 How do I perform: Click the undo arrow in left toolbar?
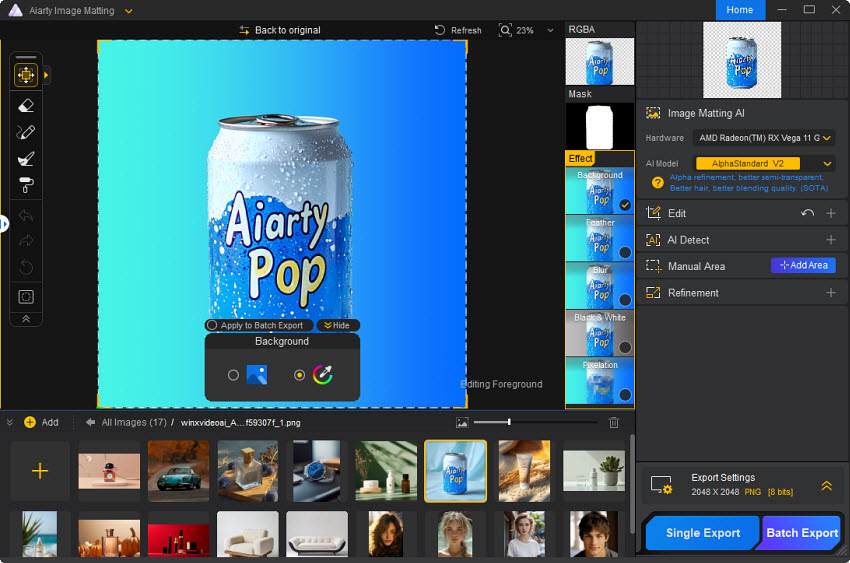tap(26, 216)
